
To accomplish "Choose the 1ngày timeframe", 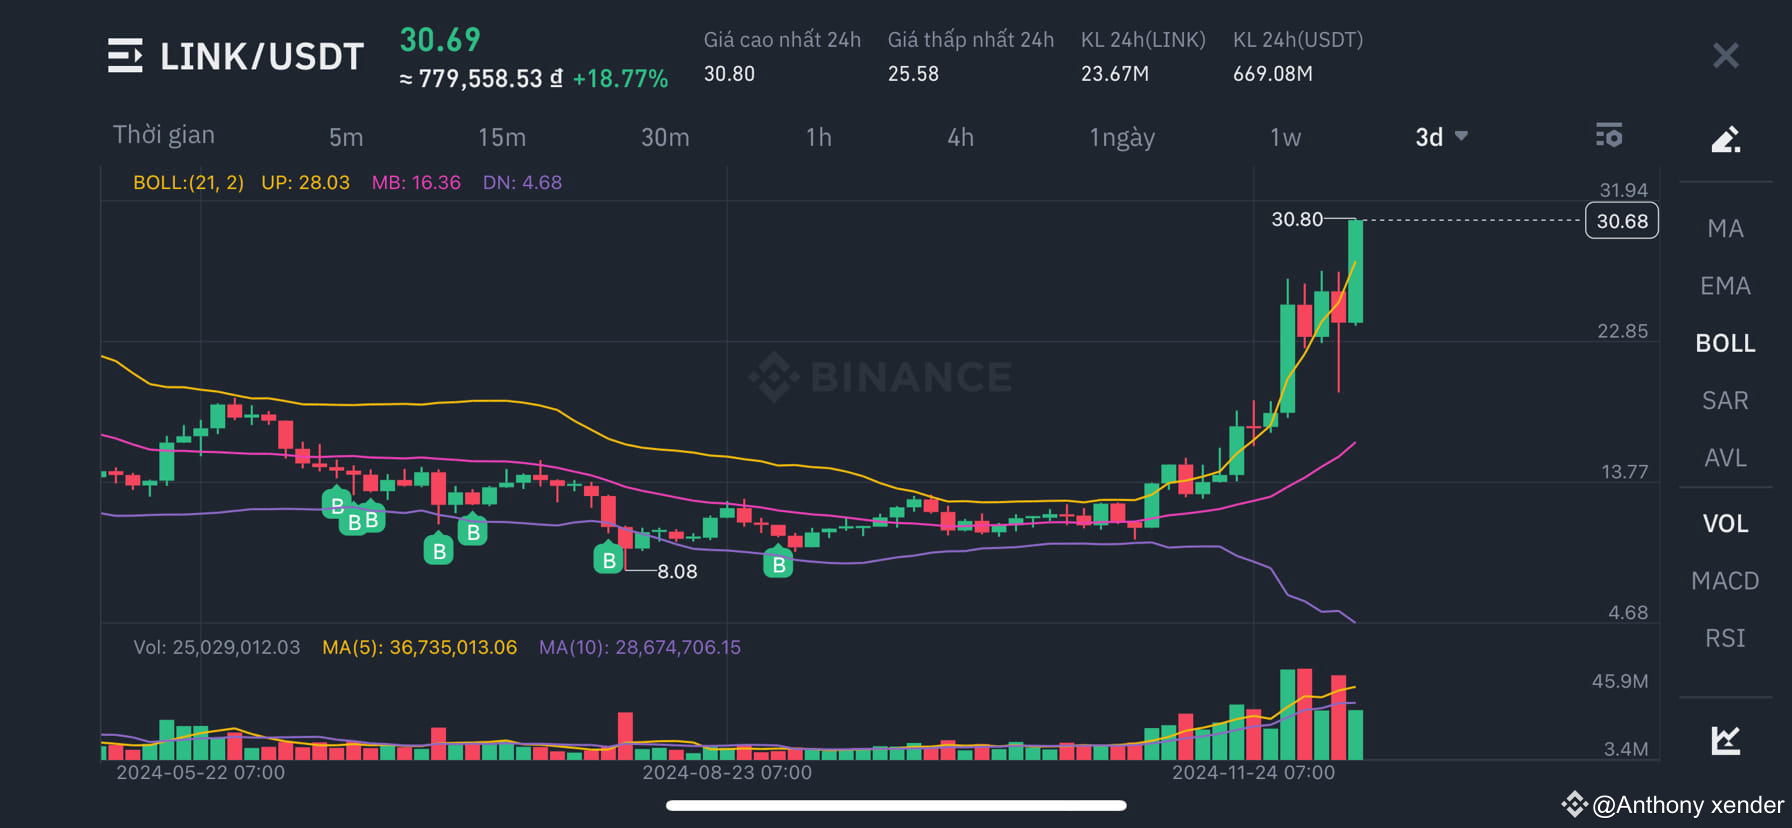I will click(x=1122, y=137).
